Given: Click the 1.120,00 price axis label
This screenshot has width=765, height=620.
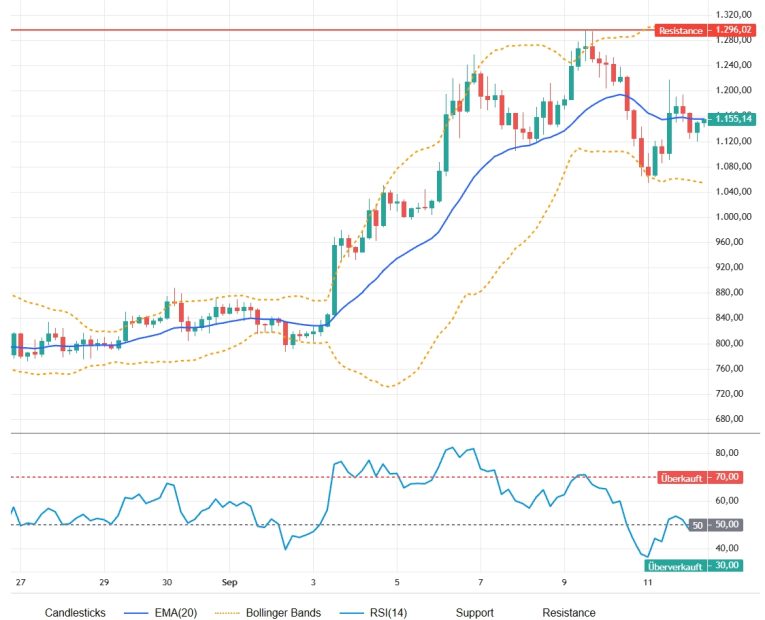Looking at the screenshot, I should click(732, 141).
